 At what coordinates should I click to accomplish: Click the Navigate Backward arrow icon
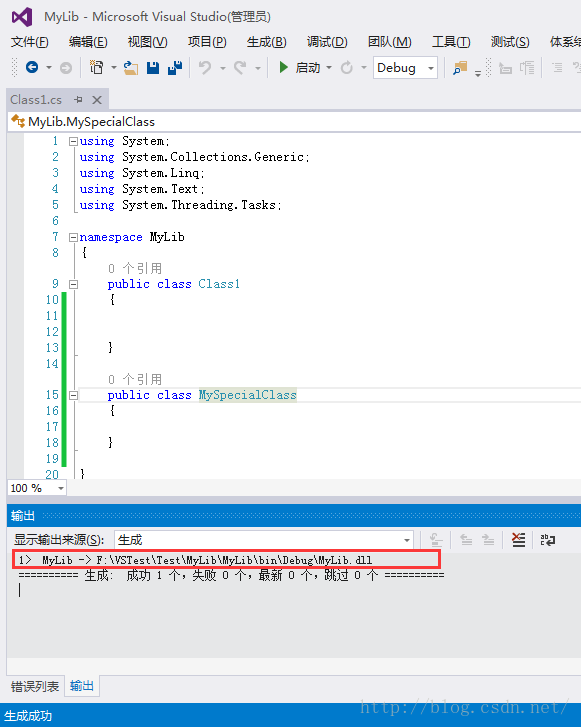pyautogui.click(x=32, y=68)
